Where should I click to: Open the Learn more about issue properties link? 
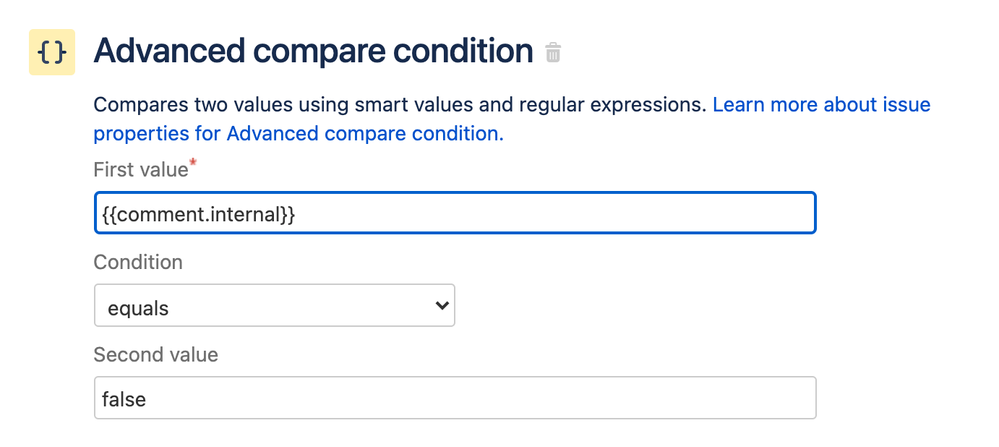tap(820, 104)
